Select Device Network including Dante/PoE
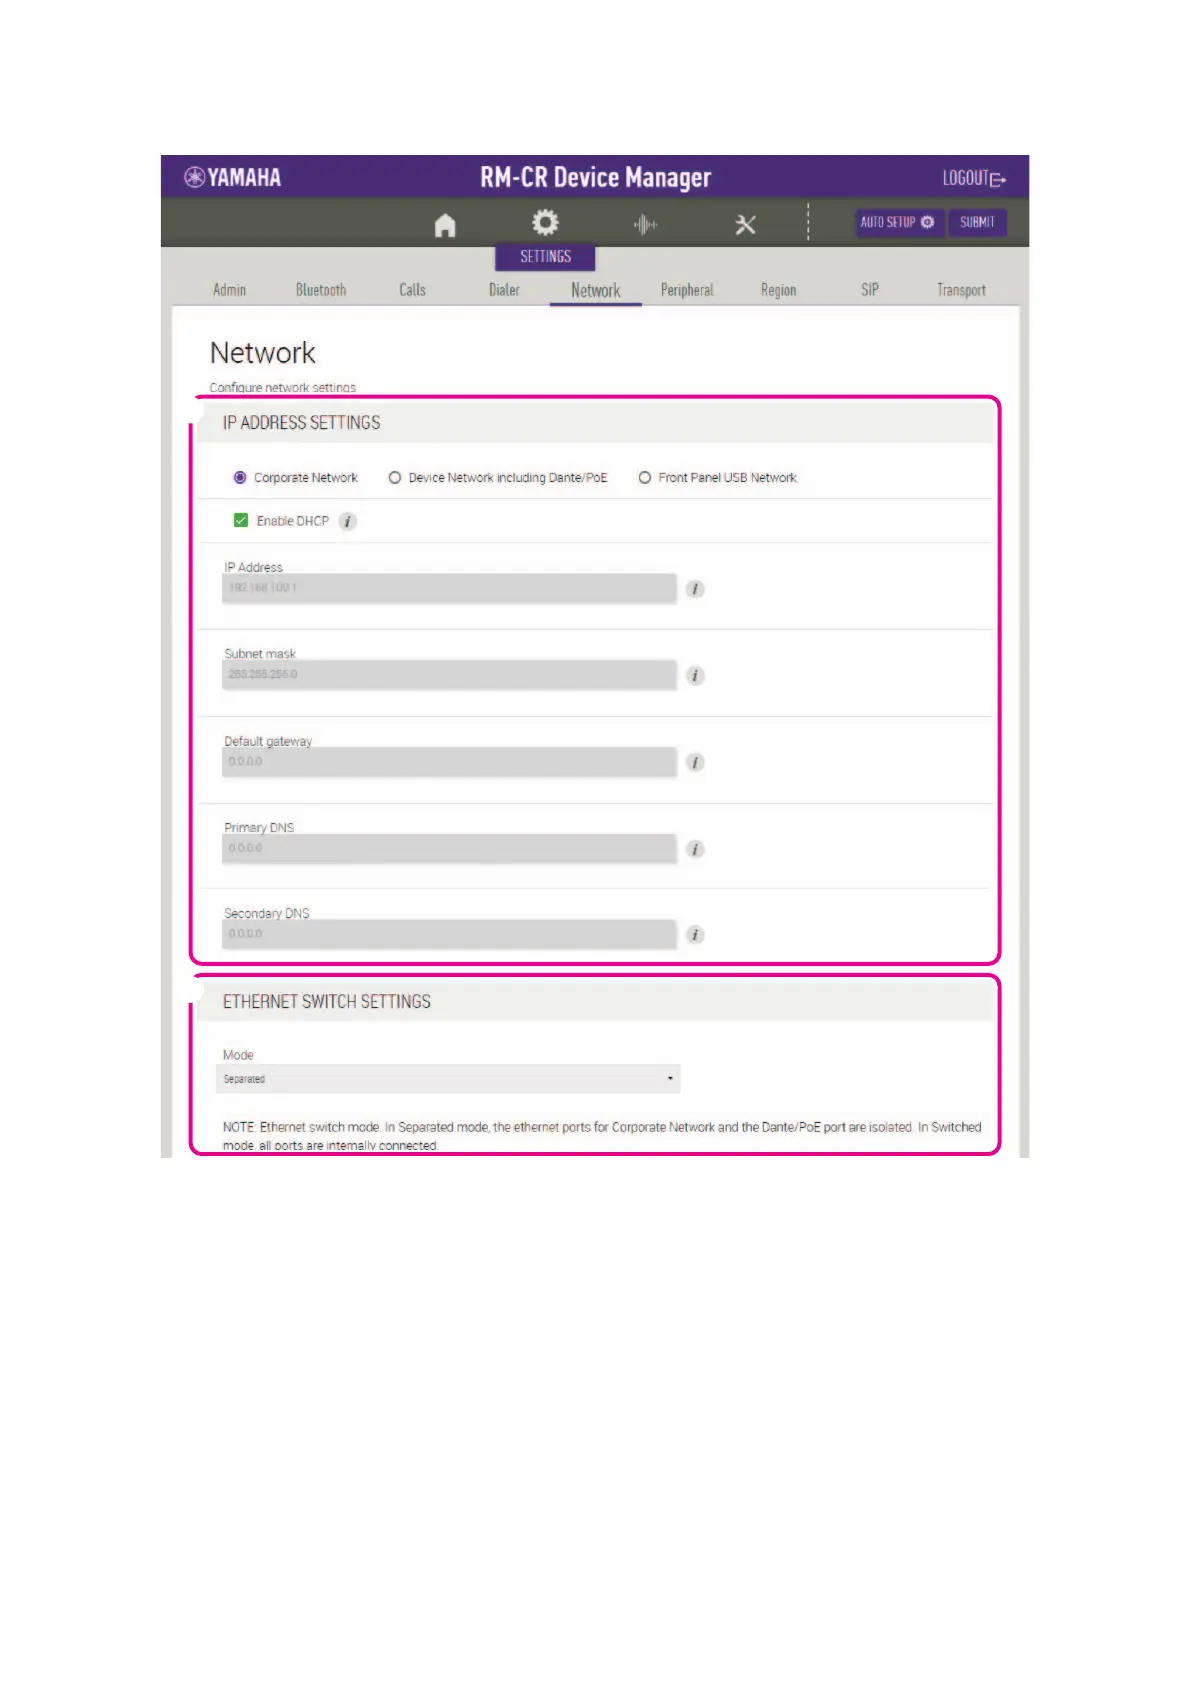The image size is (1190, 1684). coord(395,478)
